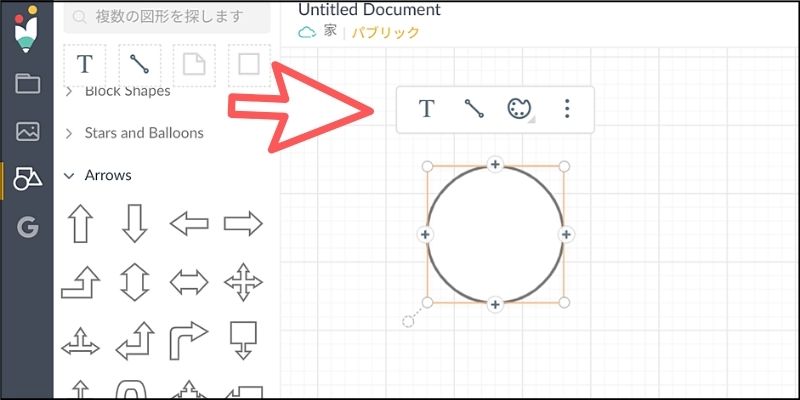Select the shapes library sidebar icon
800x400 pixels.
27,178
